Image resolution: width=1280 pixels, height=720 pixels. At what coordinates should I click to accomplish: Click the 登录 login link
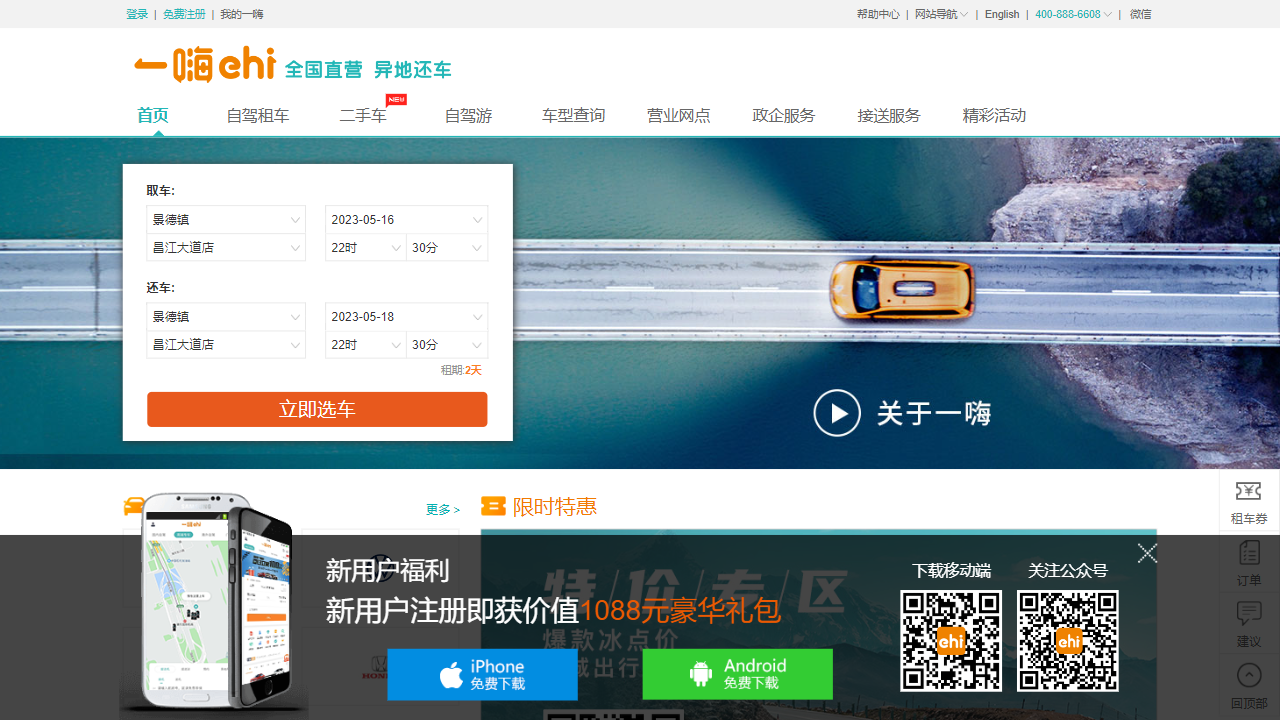point(137,14)
